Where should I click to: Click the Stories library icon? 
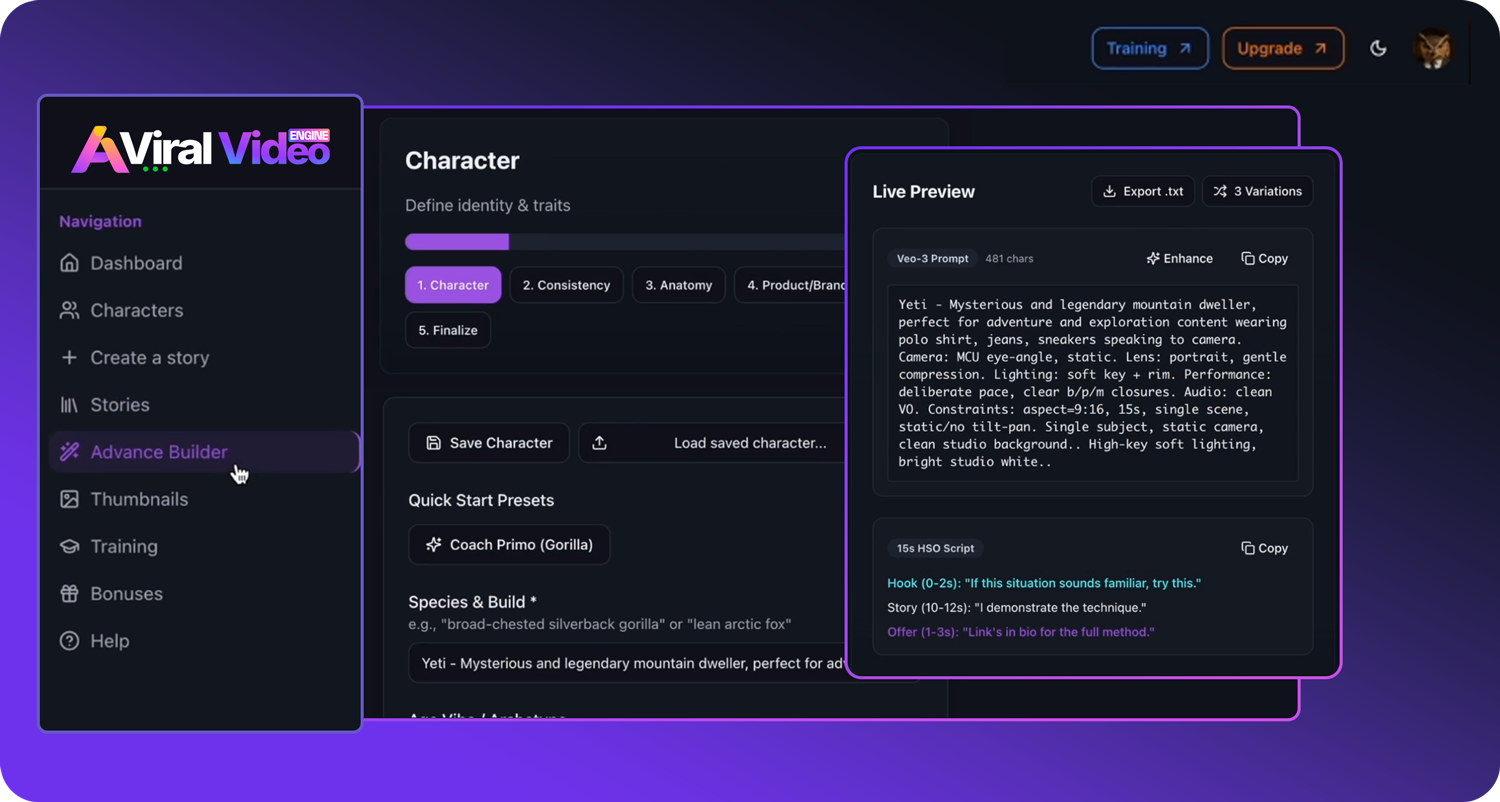[x=69, y=405]
